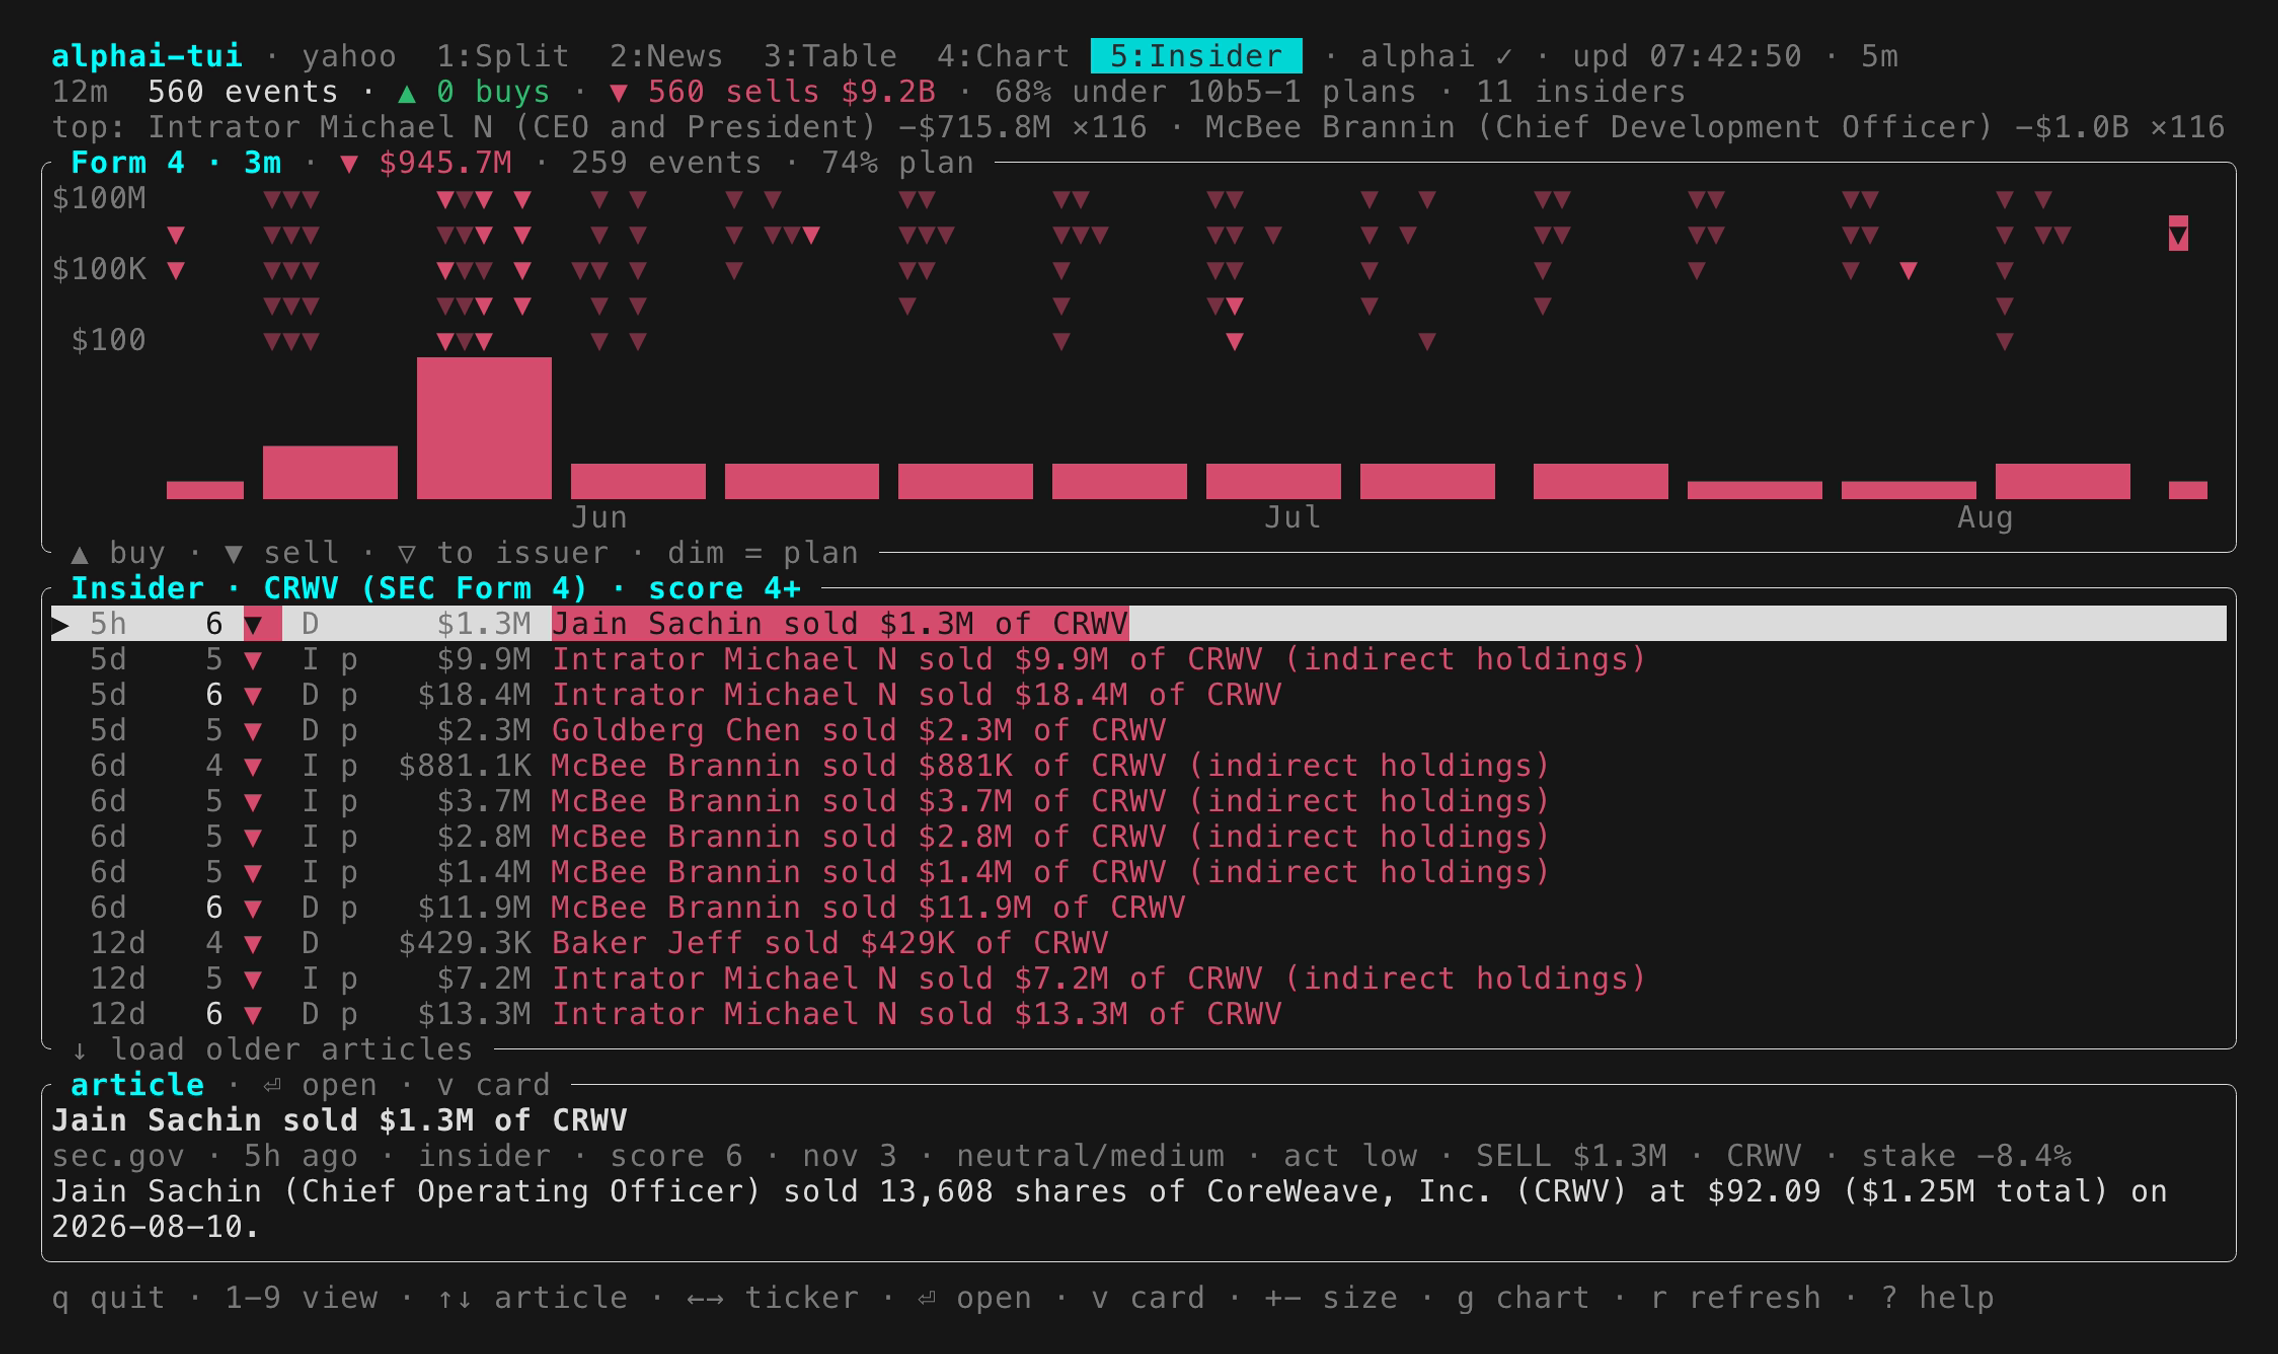Click the red triangle before $945.7M
The width and height of the screenshot is (2278, 1354).
point(349,164)
